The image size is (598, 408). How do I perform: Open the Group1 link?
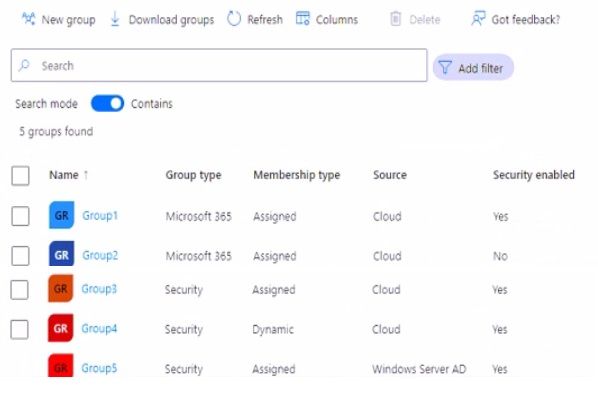tap(100, 215)
